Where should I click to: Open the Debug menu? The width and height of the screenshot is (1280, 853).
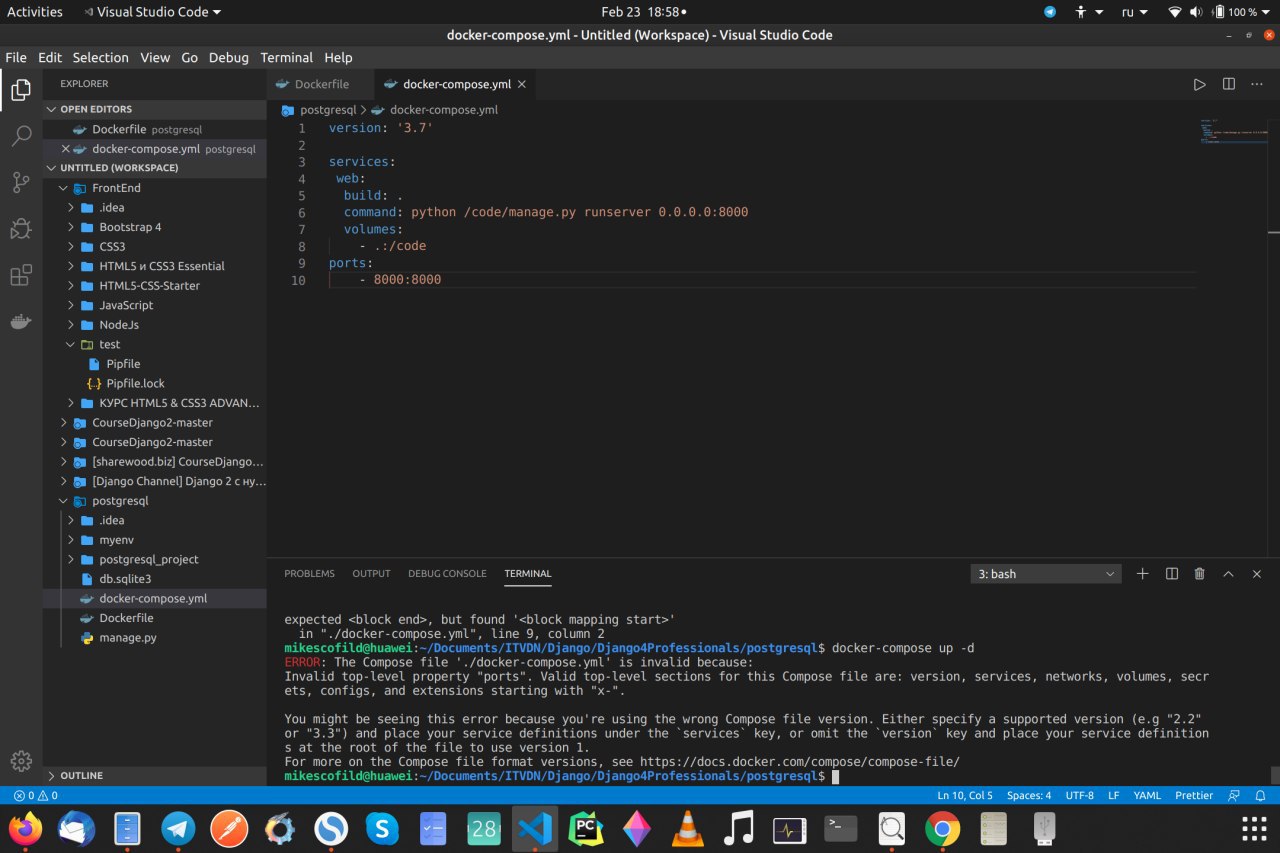228,57
